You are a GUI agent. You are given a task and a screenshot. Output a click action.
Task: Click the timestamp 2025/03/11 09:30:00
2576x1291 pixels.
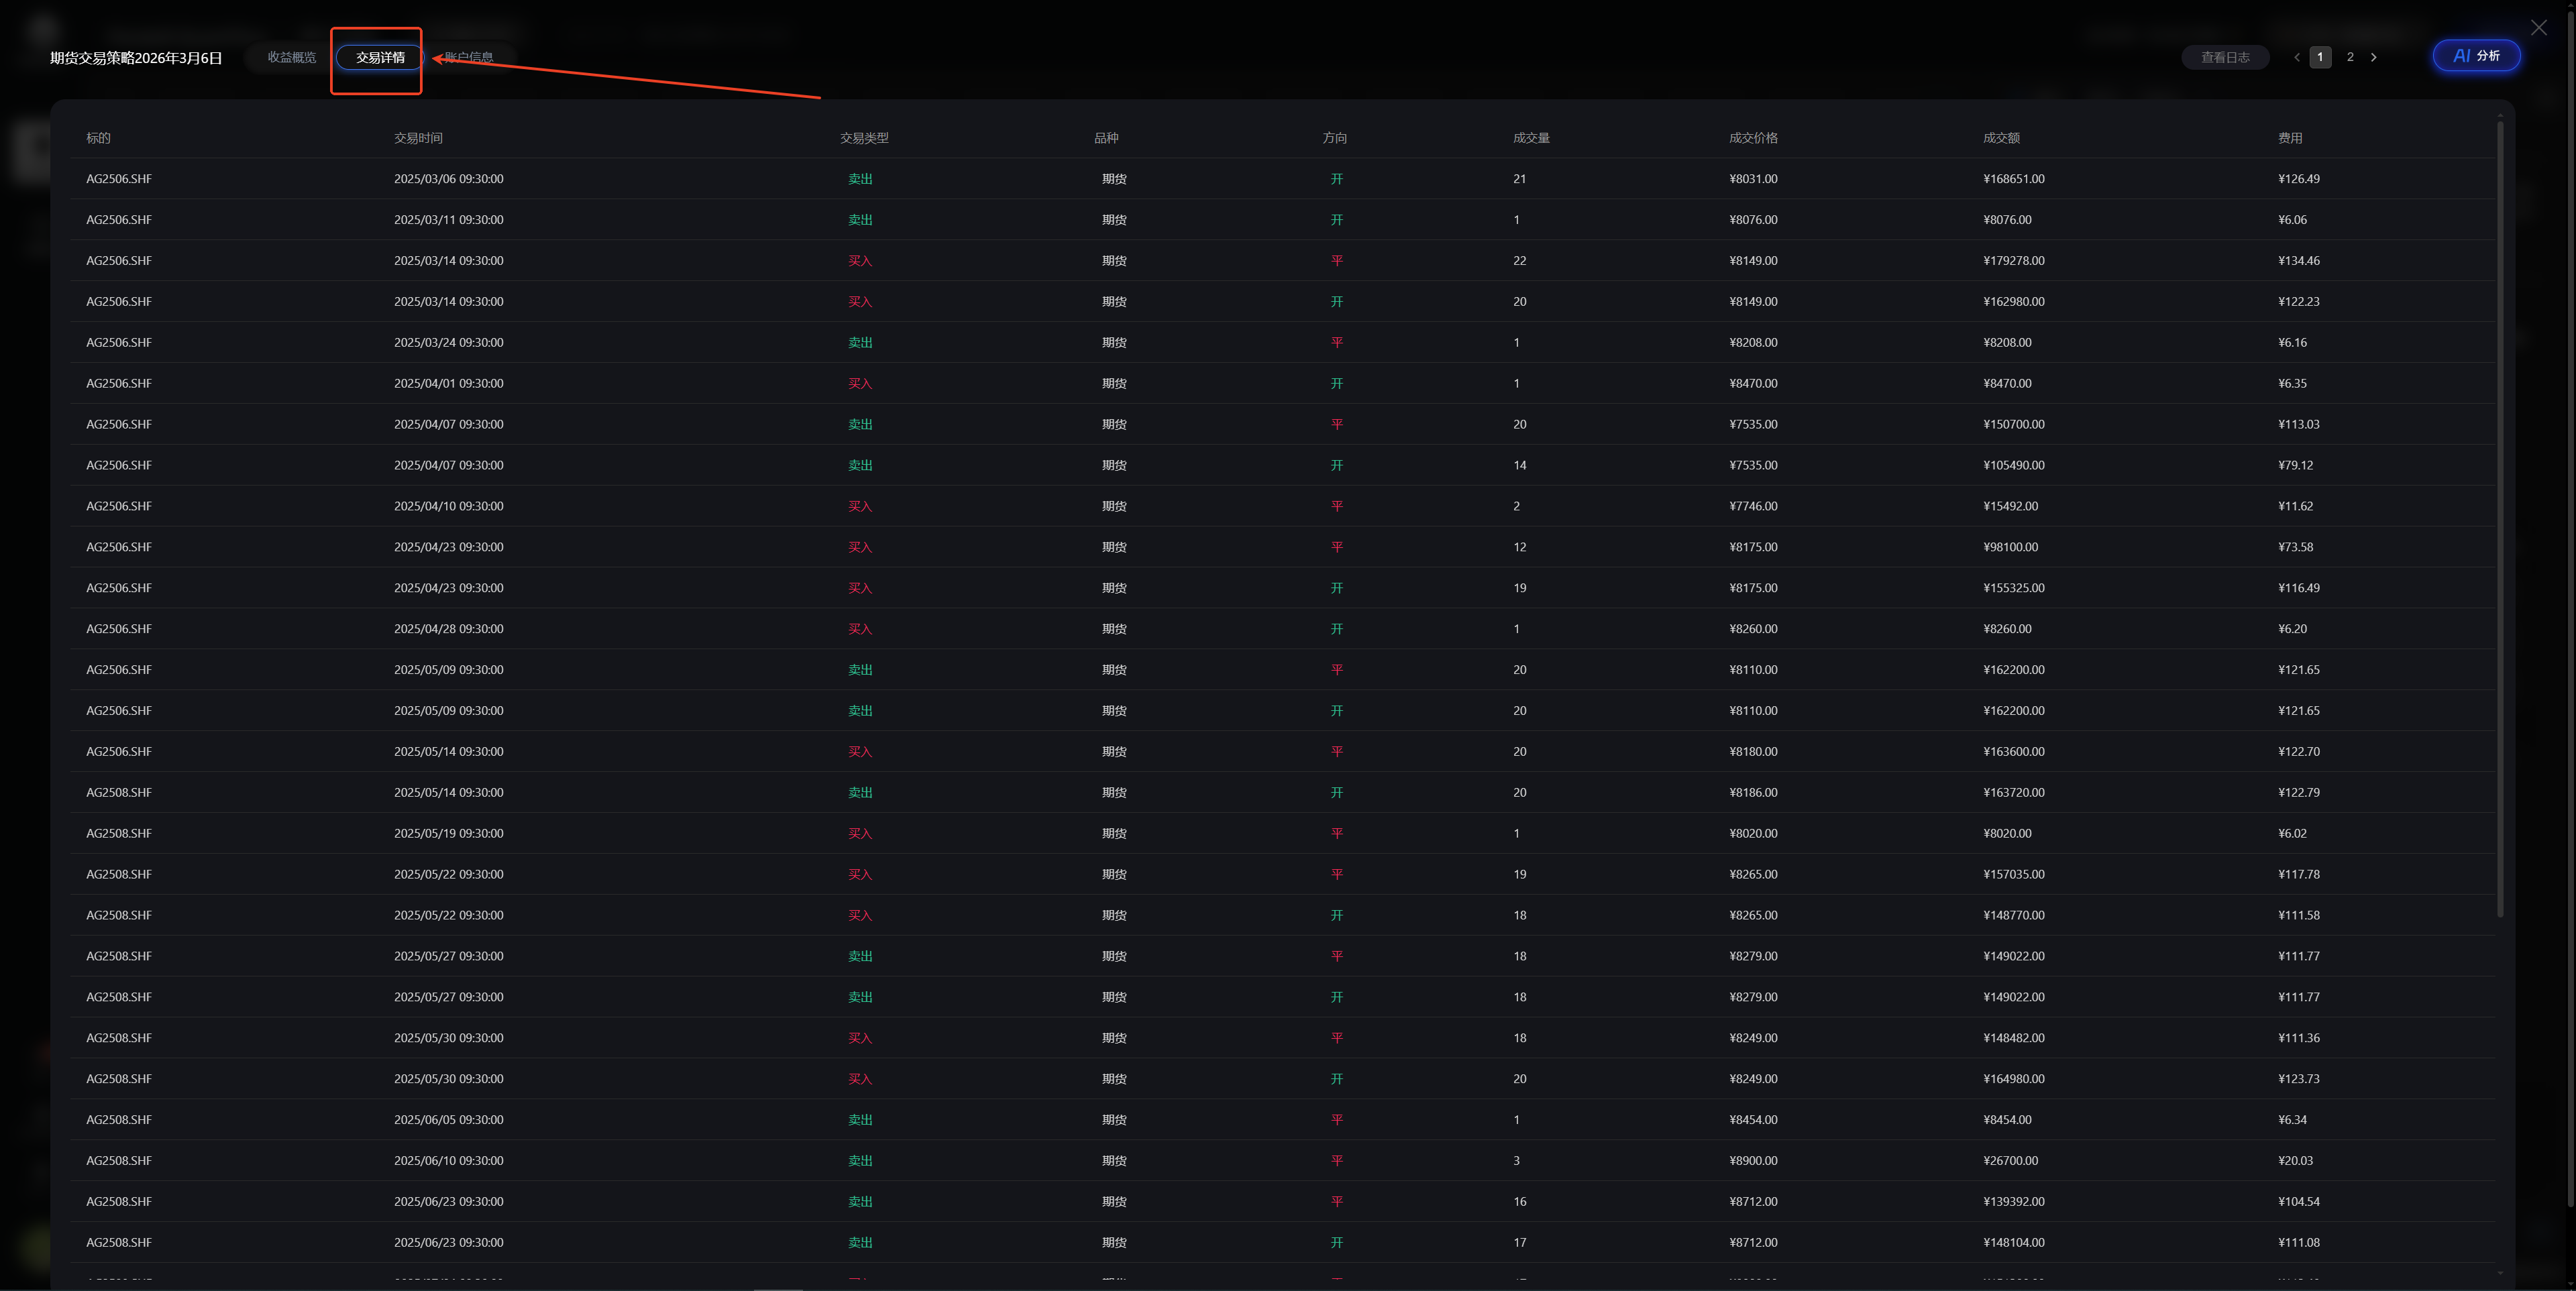pyautogui.click(x=449, y=220)
